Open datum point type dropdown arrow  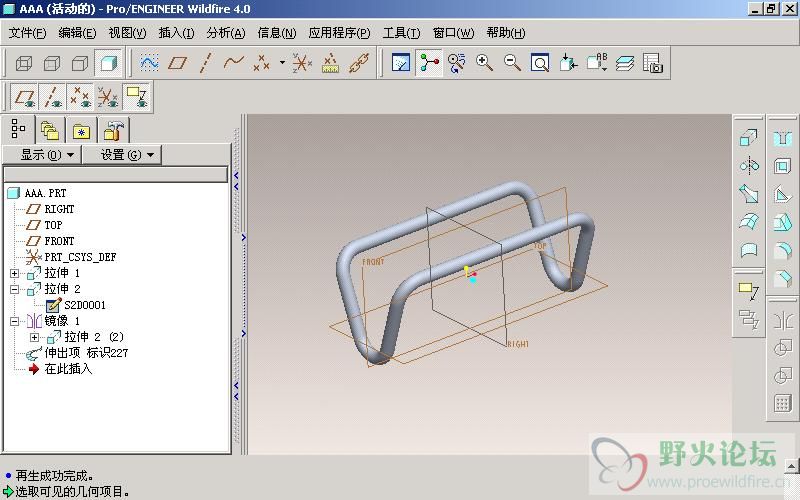click(x=282, y=63)
